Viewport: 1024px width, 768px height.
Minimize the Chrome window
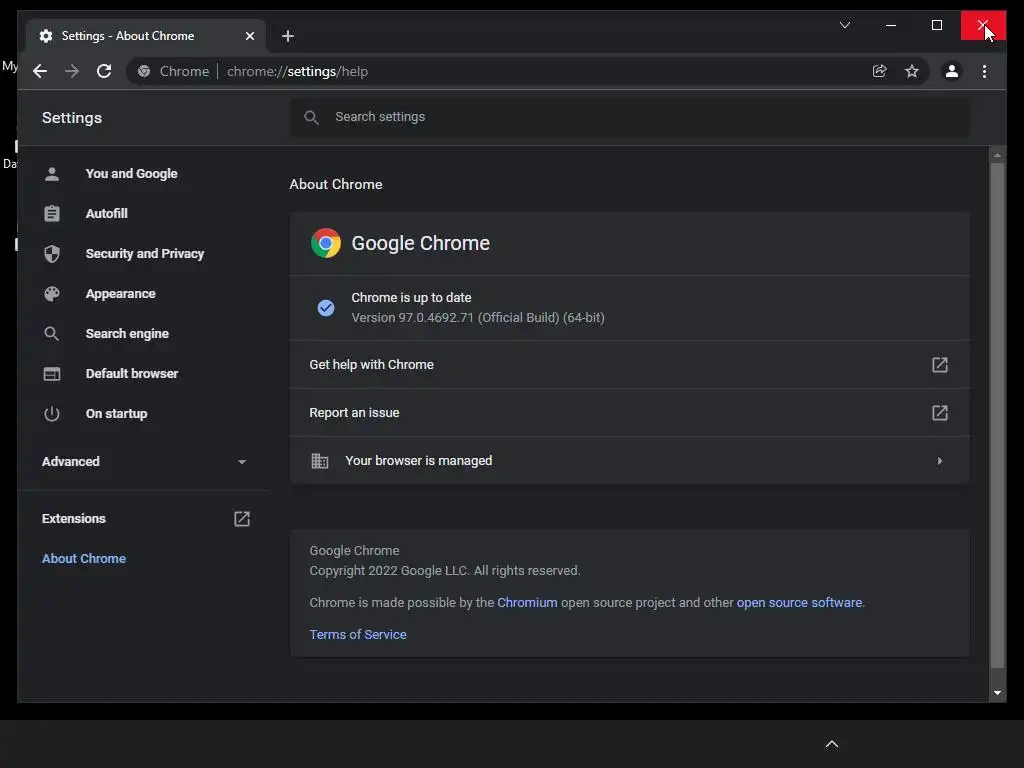(891, 25)
